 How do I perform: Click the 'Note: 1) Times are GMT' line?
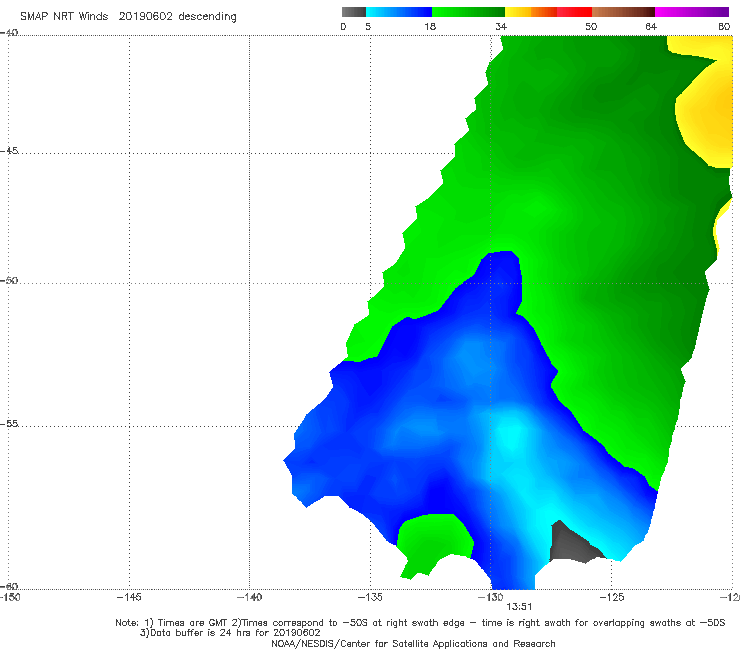click(420, 623)
